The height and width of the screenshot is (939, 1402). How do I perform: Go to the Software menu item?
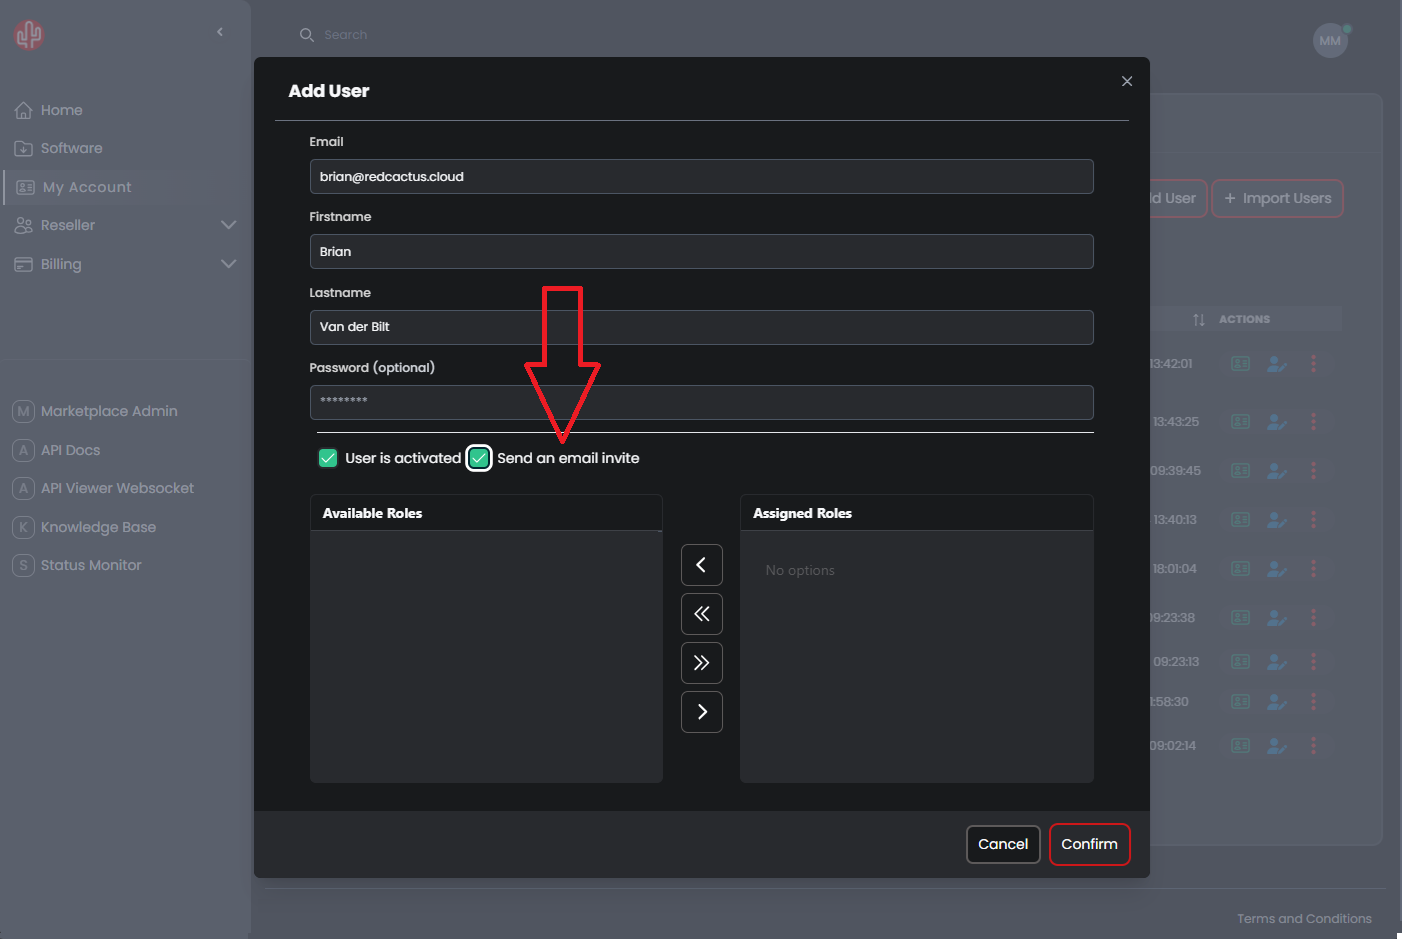click(71, 148)
